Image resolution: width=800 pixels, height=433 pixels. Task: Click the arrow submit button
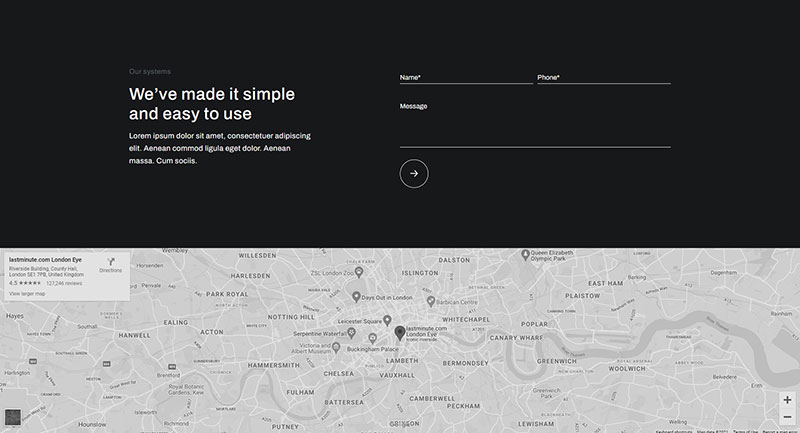414,173
